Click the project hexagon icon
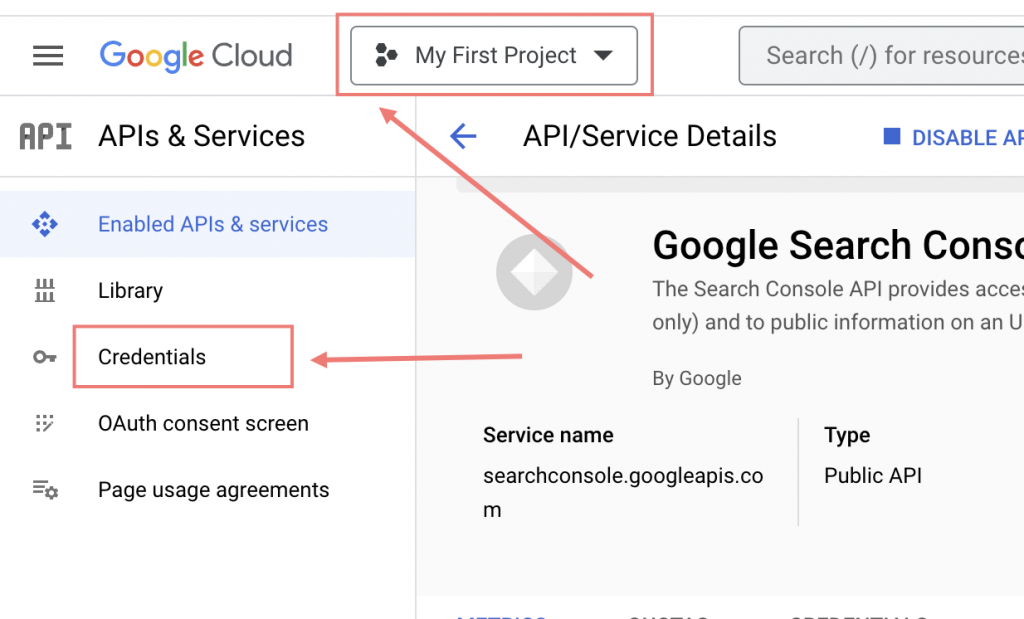1024x619 pixels. [386, 56]
